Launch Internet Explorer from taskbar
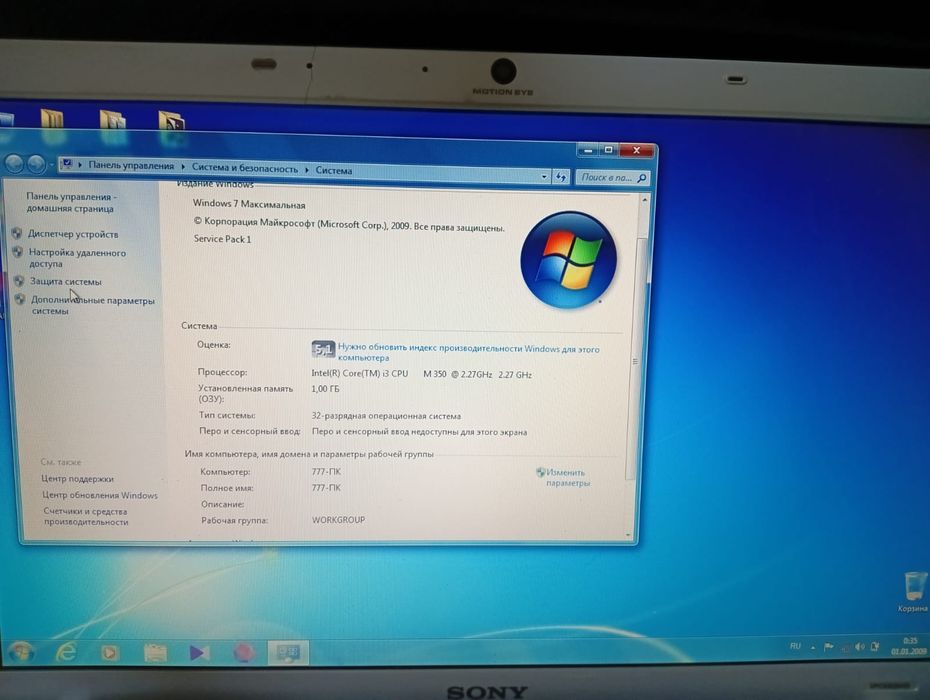The width and height of the screenshot is (930, 700). click(66, 652)
